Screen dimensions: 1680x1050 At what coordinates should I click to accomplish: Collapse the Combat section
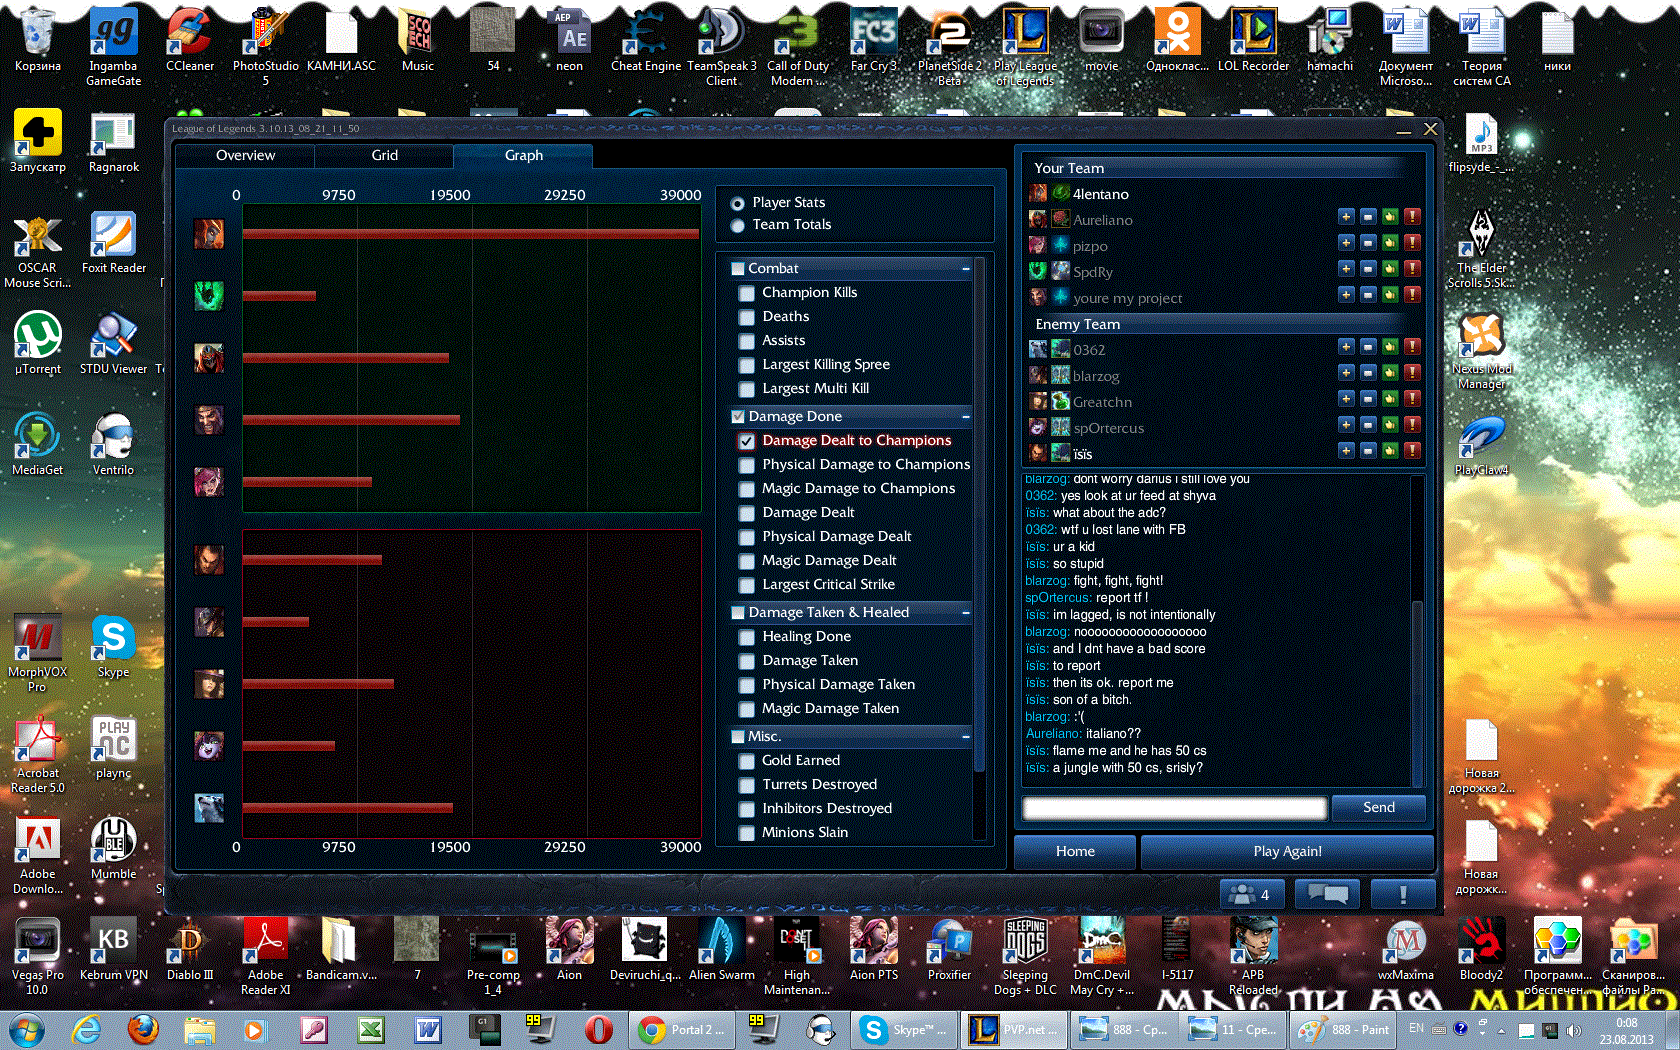coord(966,269)
